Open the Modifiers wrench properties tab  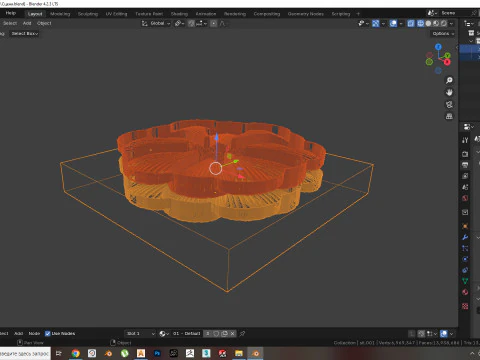pos(465,237)
